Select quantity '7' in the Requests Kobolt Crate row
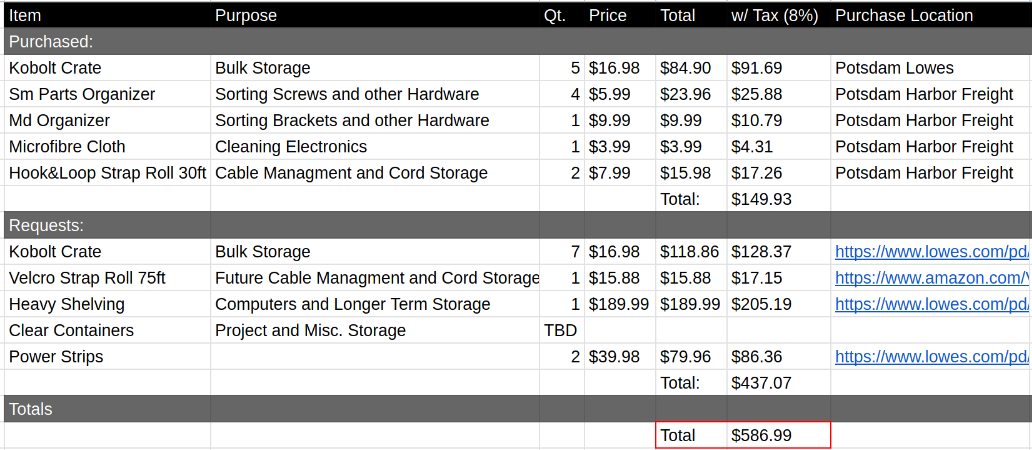Screen dimensions: 1032x450 562,251
